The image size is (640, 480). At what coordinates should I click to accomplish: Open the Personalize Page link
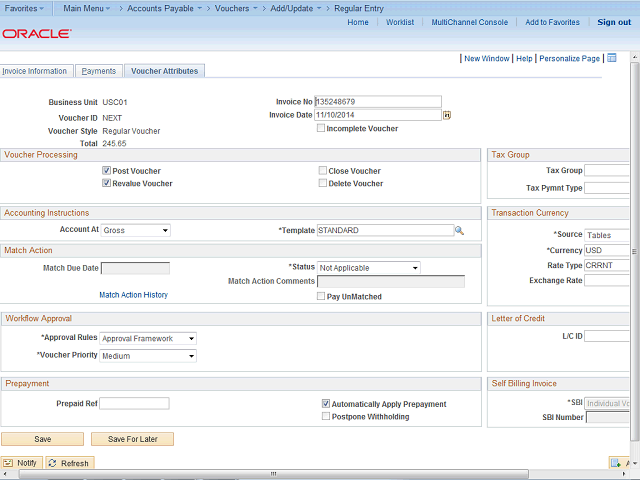tap(569, 58)
